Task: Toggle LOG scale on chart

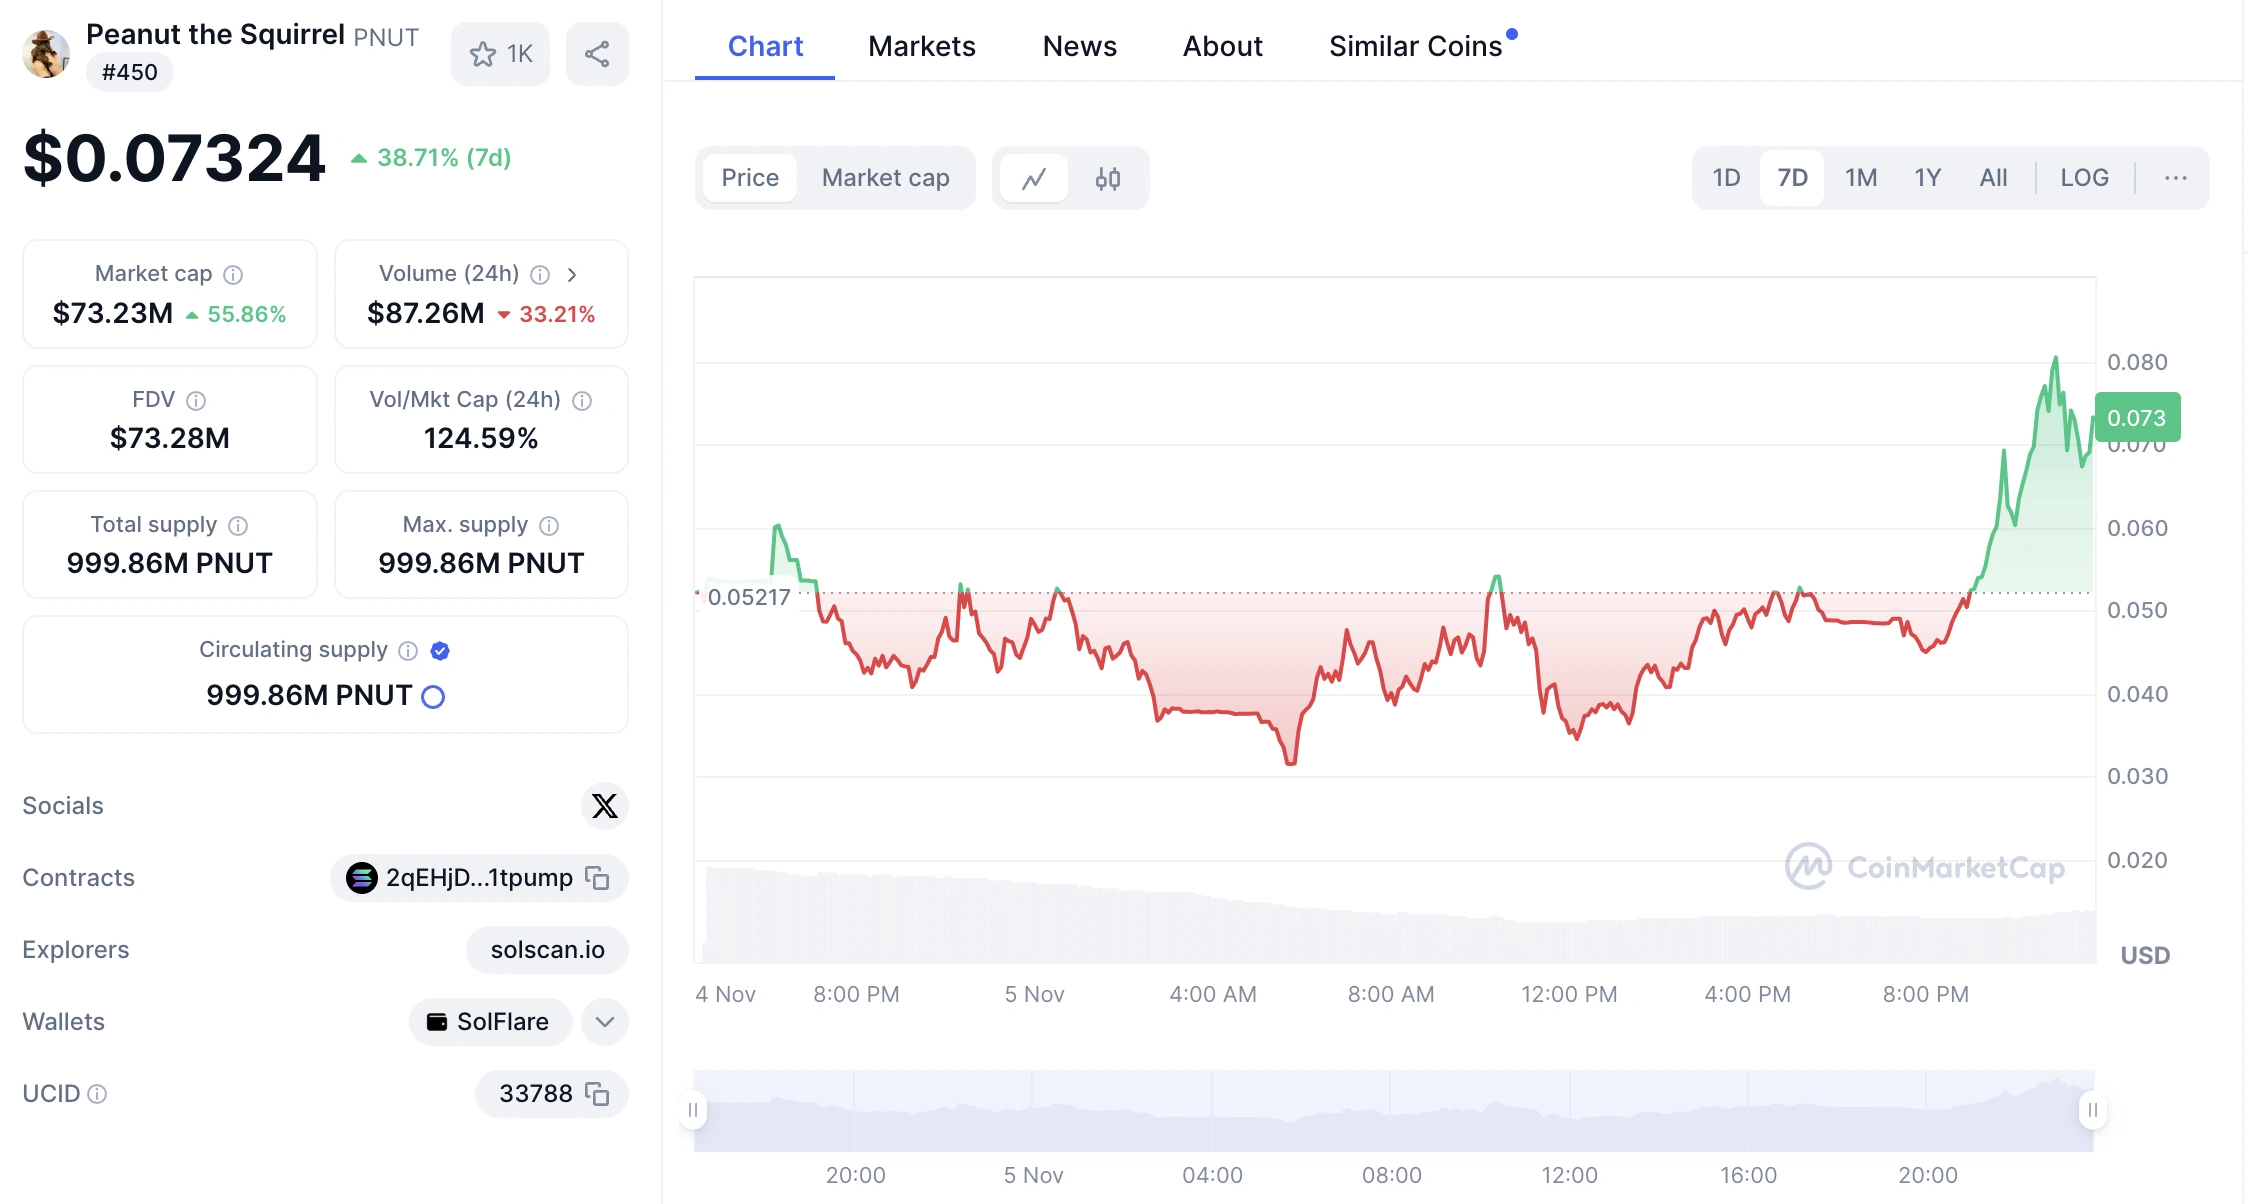Action: pos(2084,178)
